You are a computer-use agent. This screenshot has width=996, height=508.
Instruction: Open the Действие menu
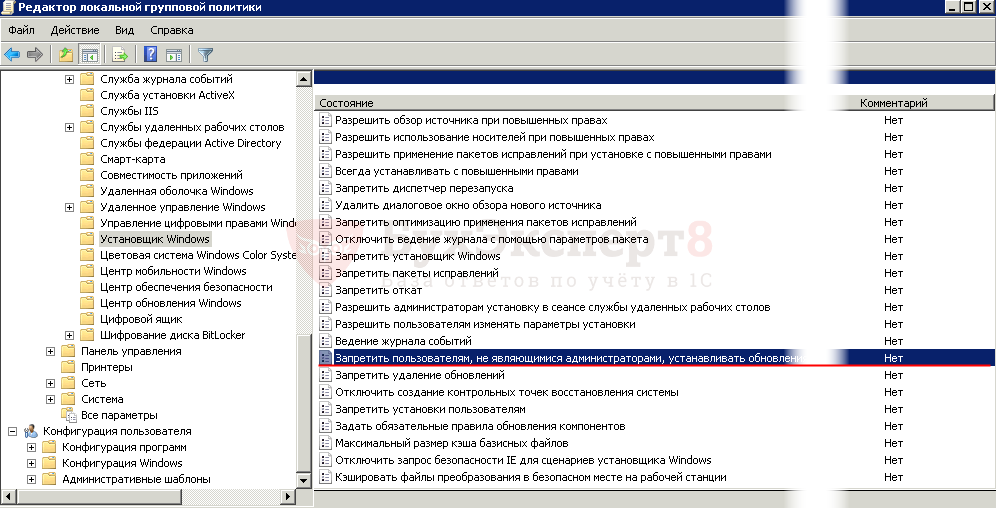tap(74, 31)
